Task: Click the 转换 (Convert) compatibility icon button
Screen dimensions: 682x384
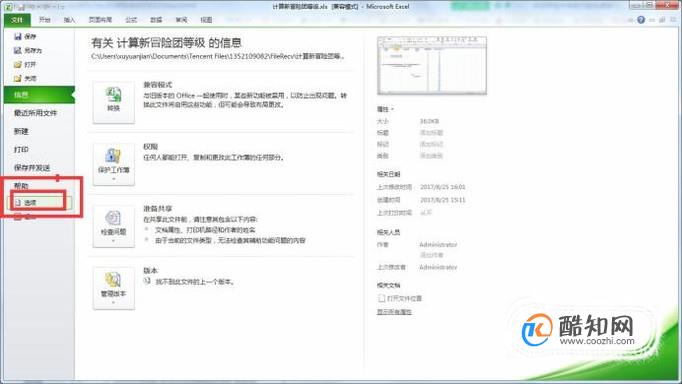Action: 114,102
